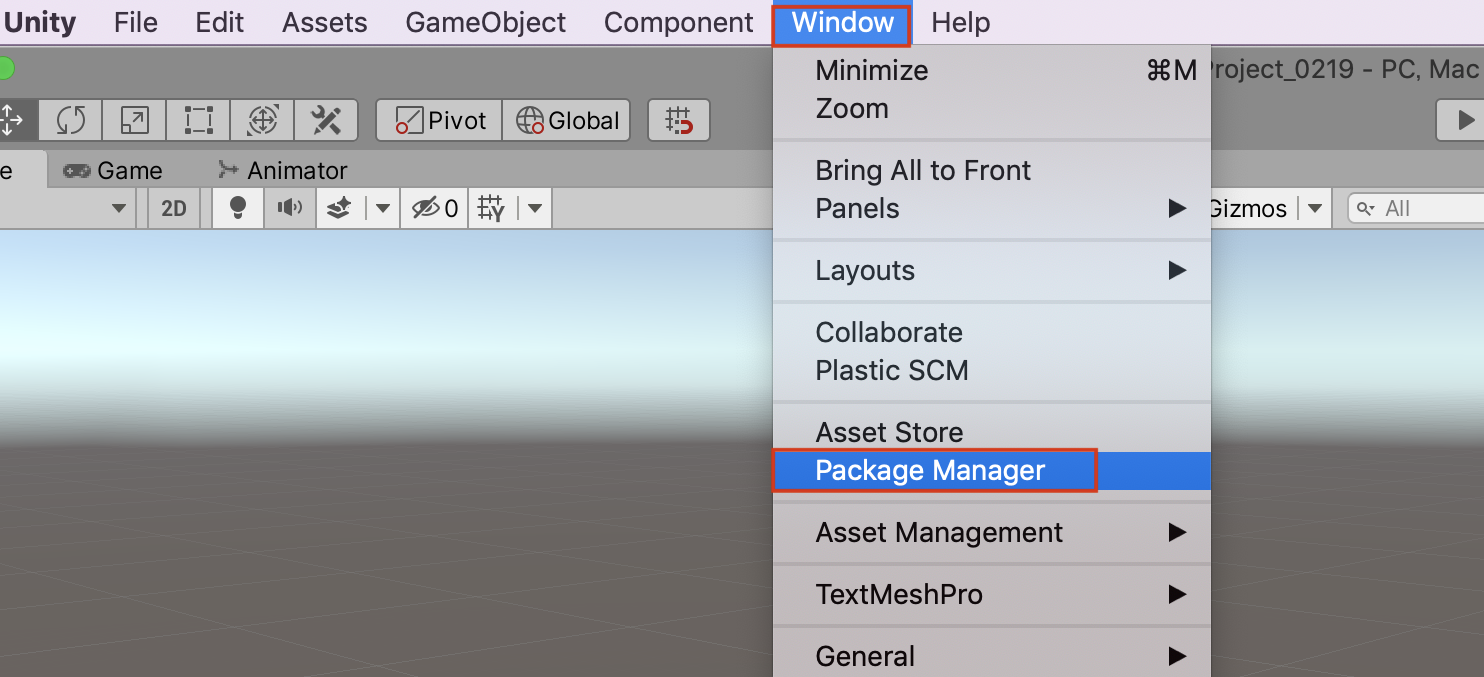
Task: Select the Rotate tool
Action: click(68, 120)
